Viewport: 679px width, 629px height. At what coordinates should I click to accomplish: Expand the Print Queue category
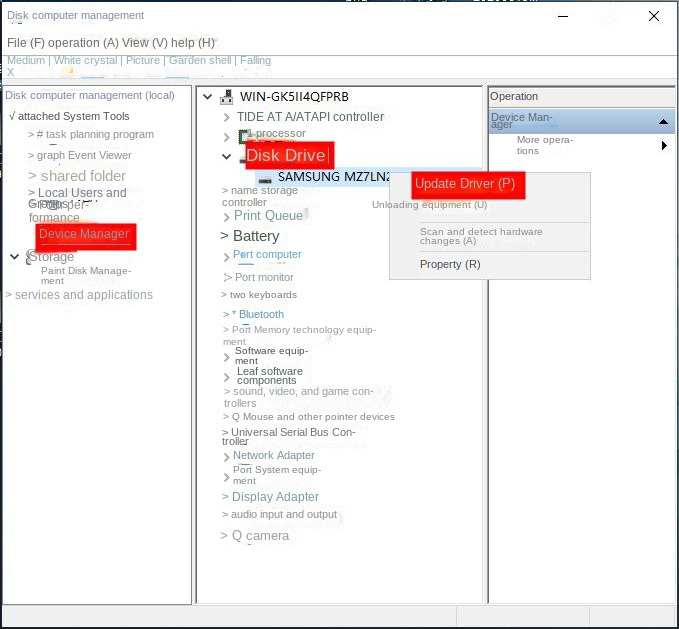(227, 216)
